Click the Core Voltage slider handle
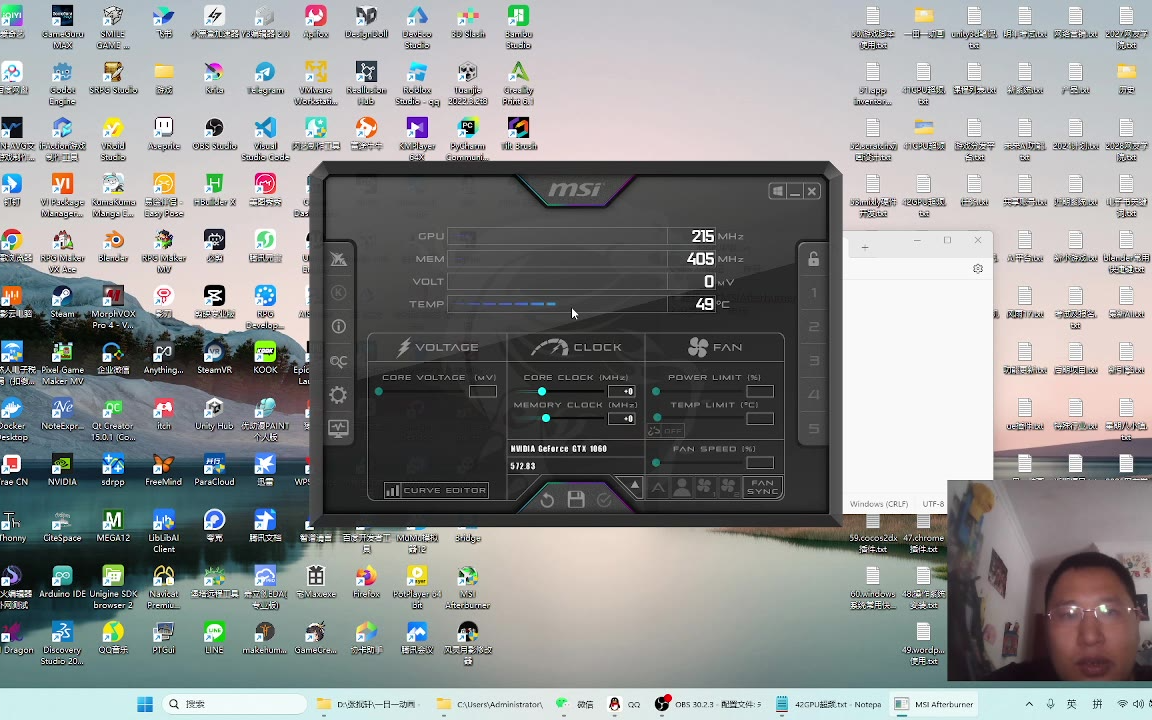 (x=378, y=392)
